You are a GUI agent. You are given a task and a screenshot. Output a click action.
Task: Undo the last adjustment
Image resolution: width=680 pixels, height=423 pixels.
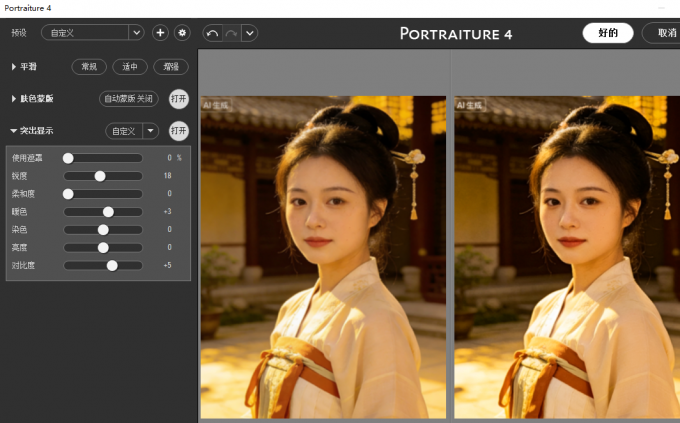212,33
